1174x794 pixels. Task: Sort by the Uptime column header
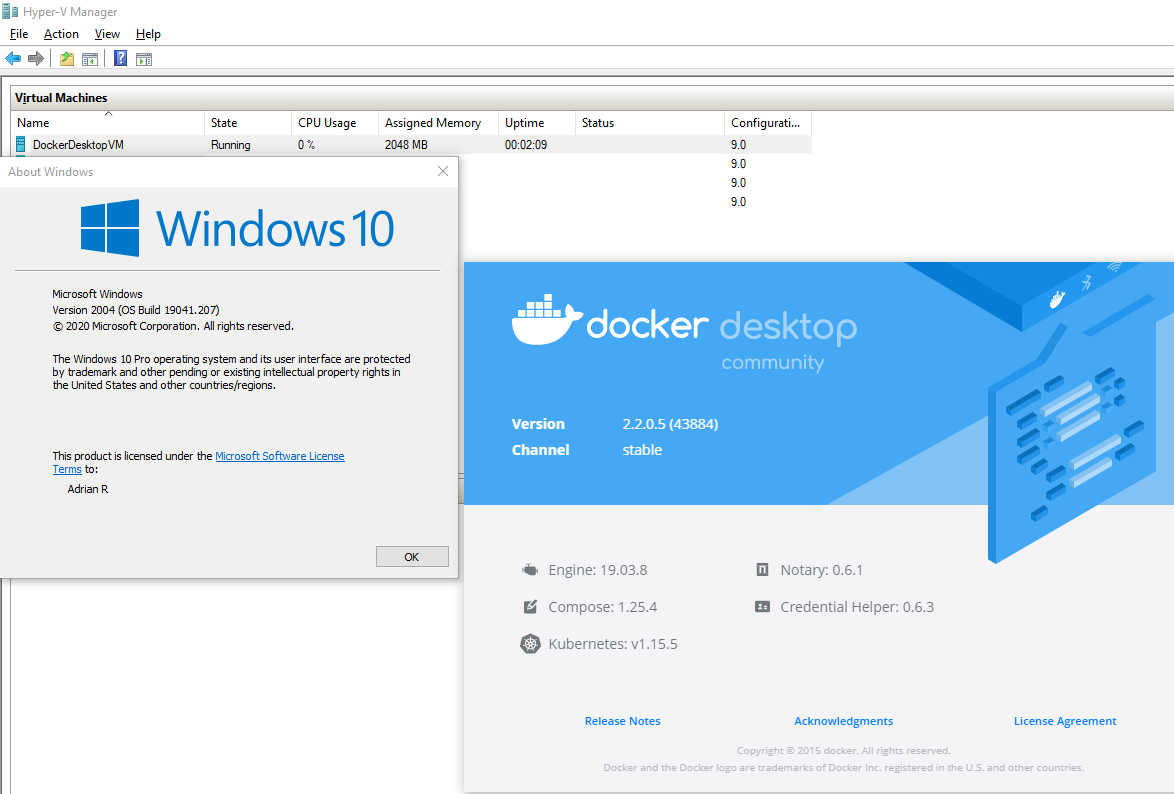[x=537, y=123]
